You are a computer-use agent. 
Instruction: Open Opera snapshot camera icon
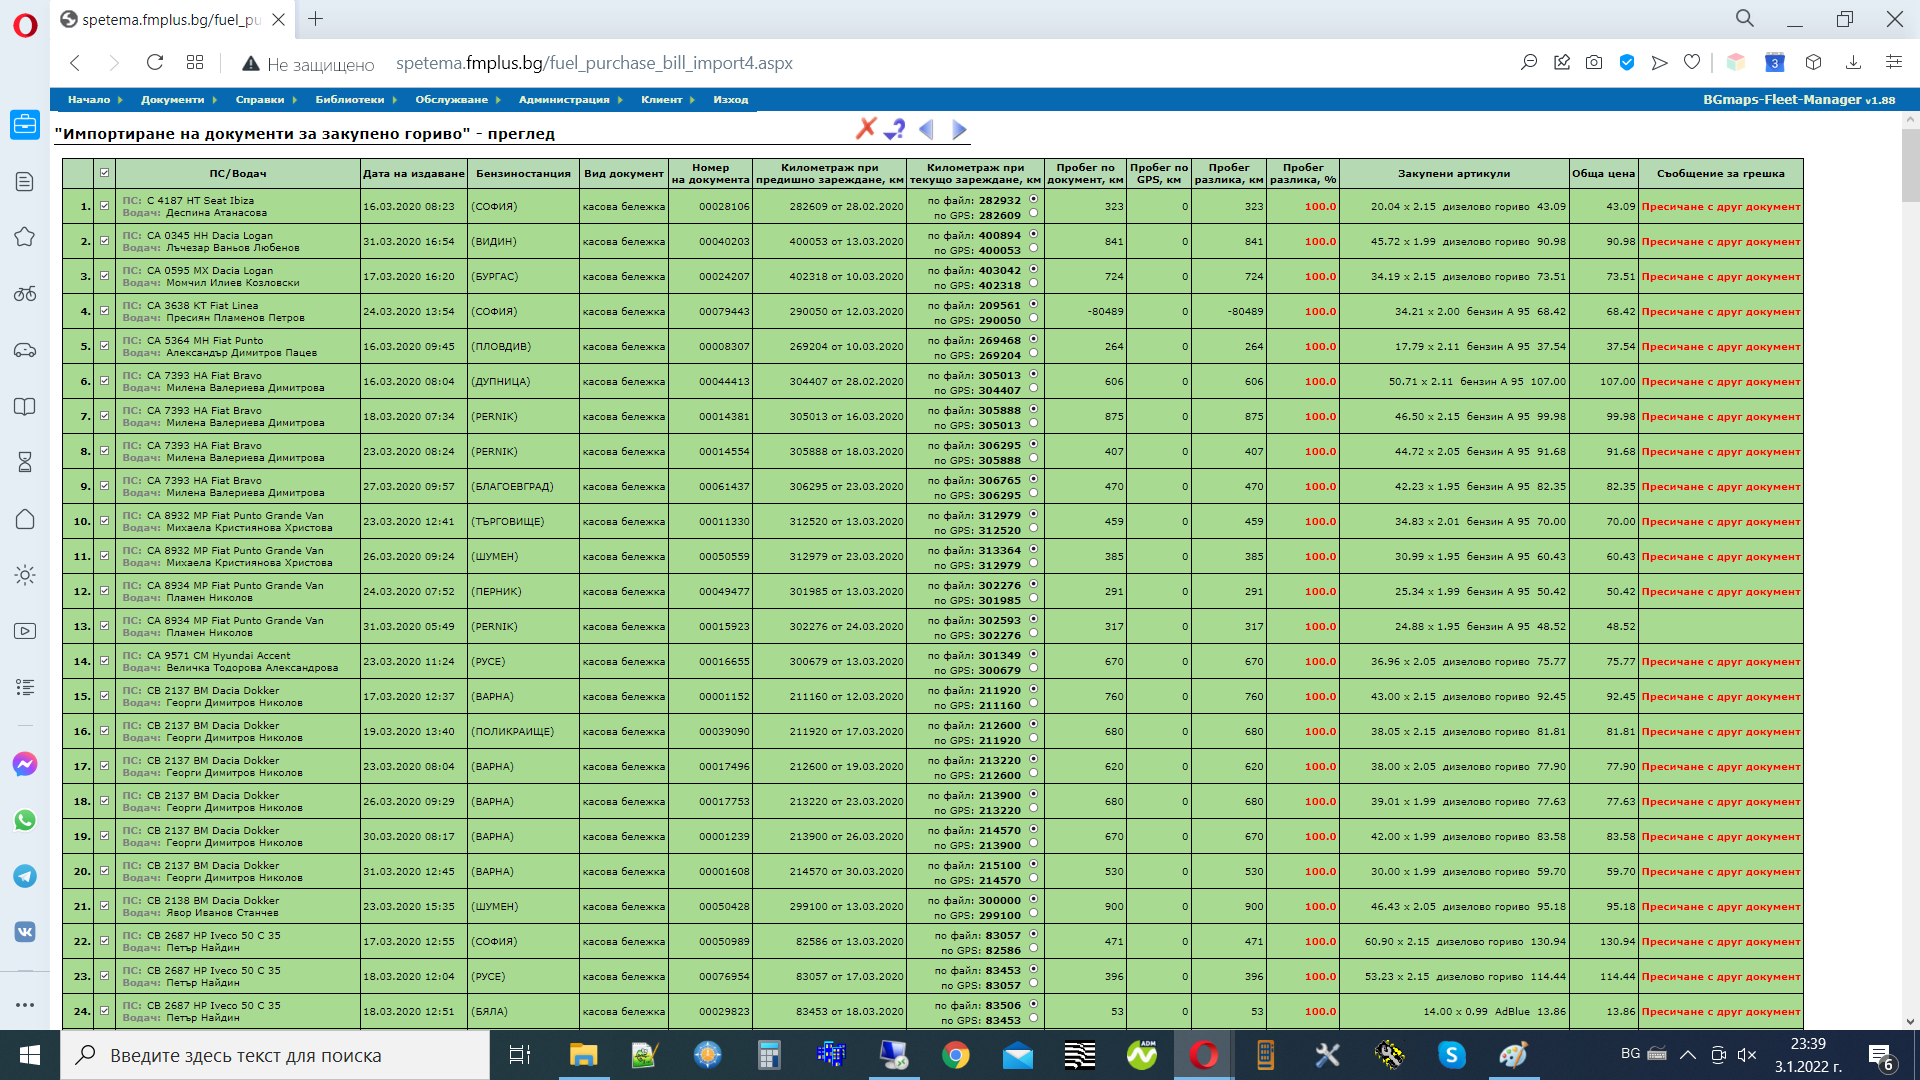[1594, 63]
